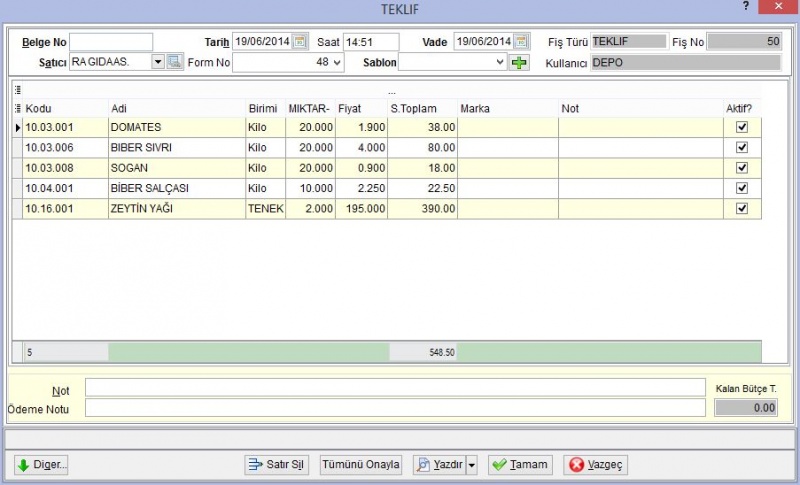This screenshot has height=485, width=800.
Task: Expand the Form No dropdown
Action: [337, 63]
